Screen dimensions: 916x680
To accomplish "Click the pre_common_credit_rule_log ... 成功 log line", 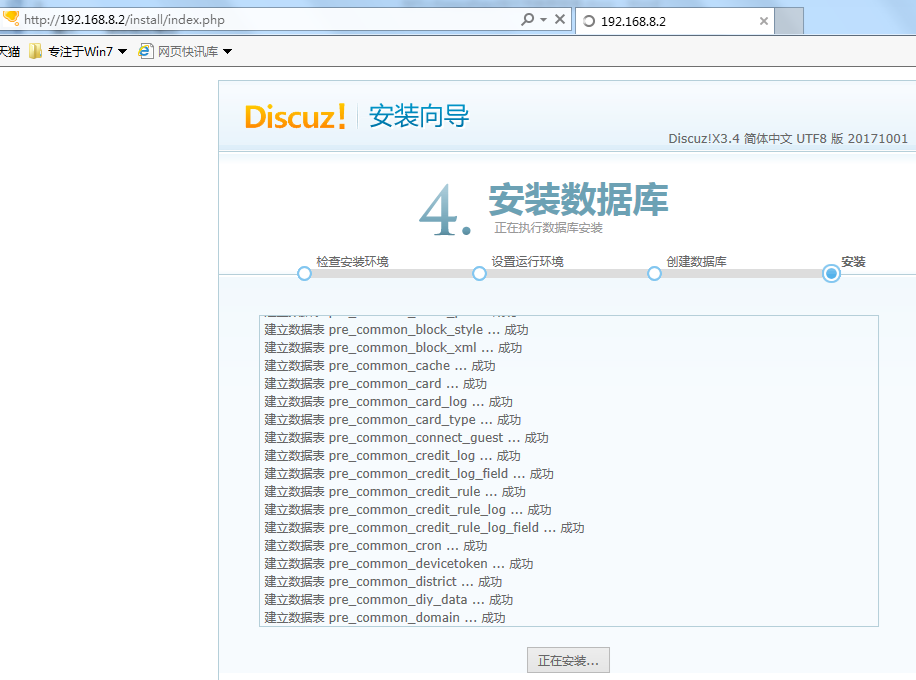I will [408, 510].
